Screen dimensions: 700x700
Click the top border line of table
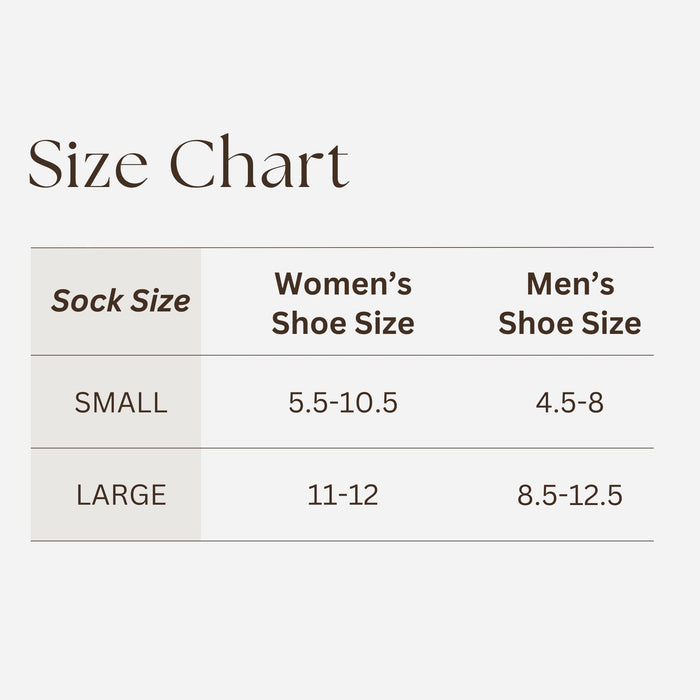(x=342, y=247)
